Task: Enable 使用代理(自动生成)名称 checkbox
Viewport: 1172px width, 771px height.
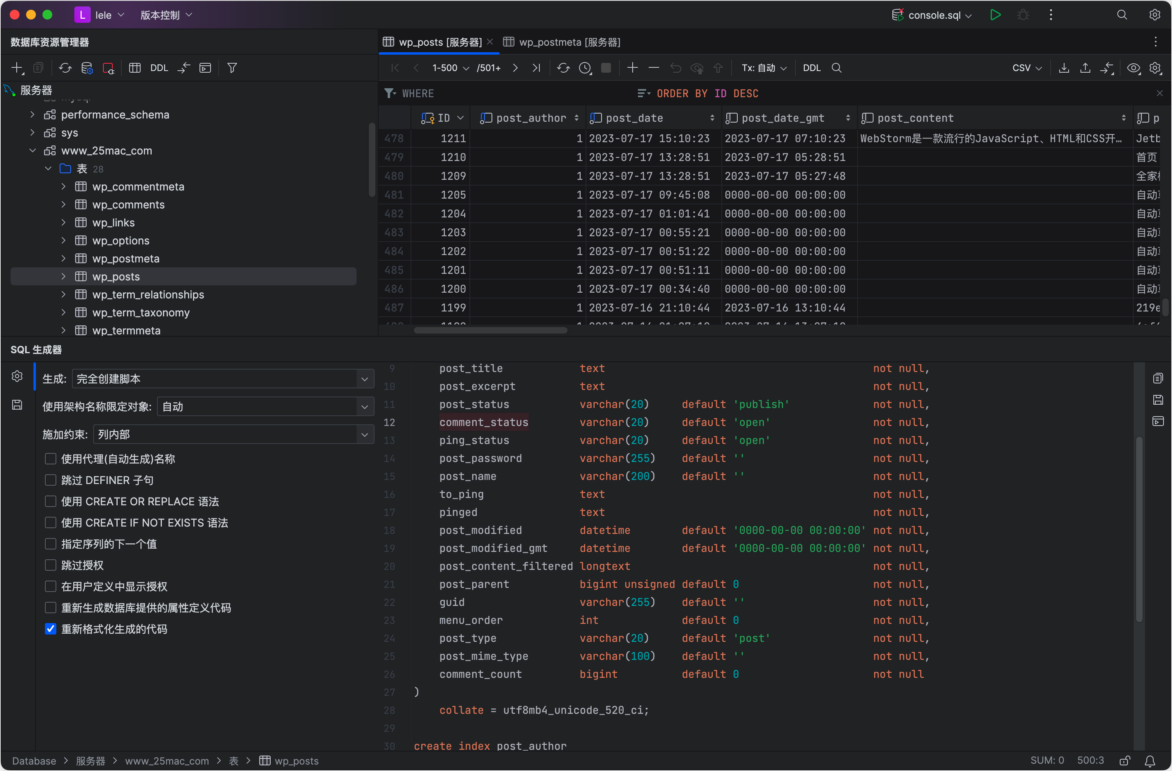Action: point(50,459)
